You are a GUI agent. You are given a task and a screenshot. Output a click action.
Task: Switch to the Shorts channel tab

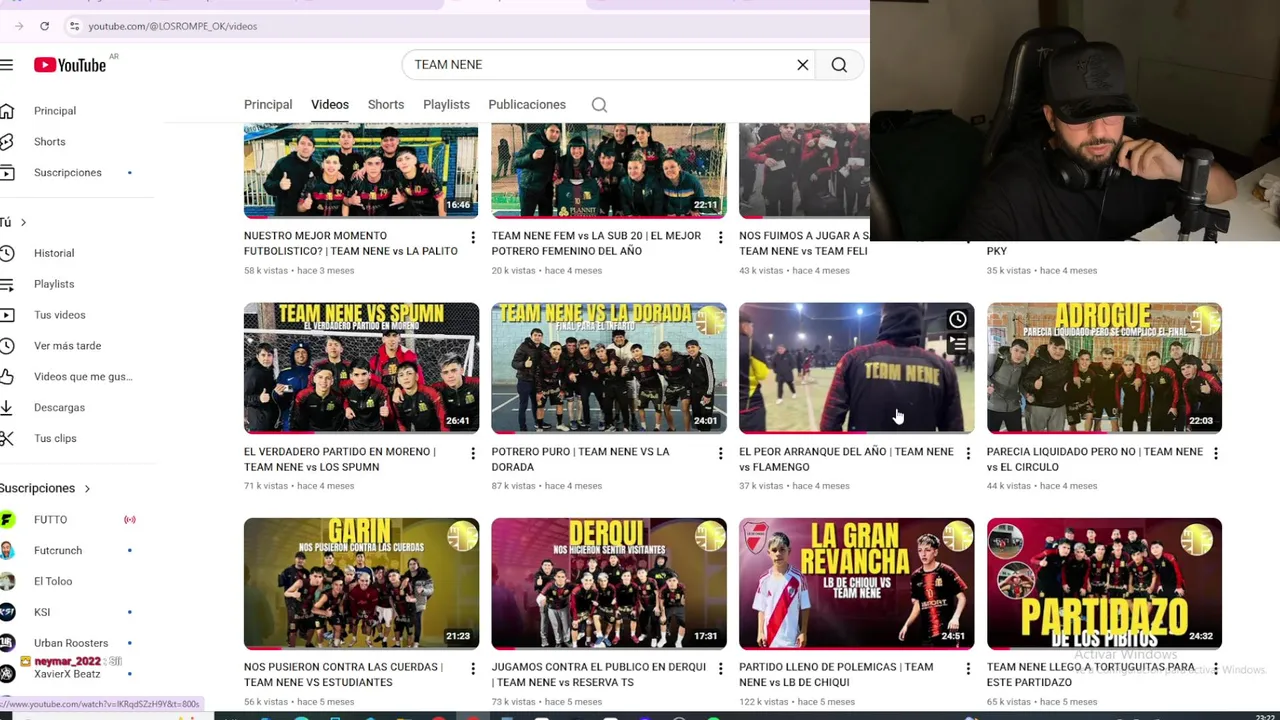tap(386, 105)
